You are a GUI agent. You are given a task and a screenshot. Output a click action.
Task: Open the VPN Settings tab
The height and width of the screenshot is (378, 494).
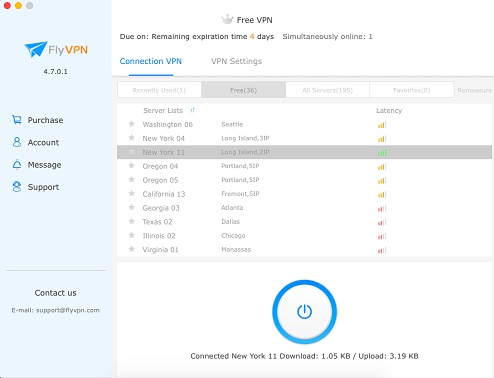click(x=236, y=61)
